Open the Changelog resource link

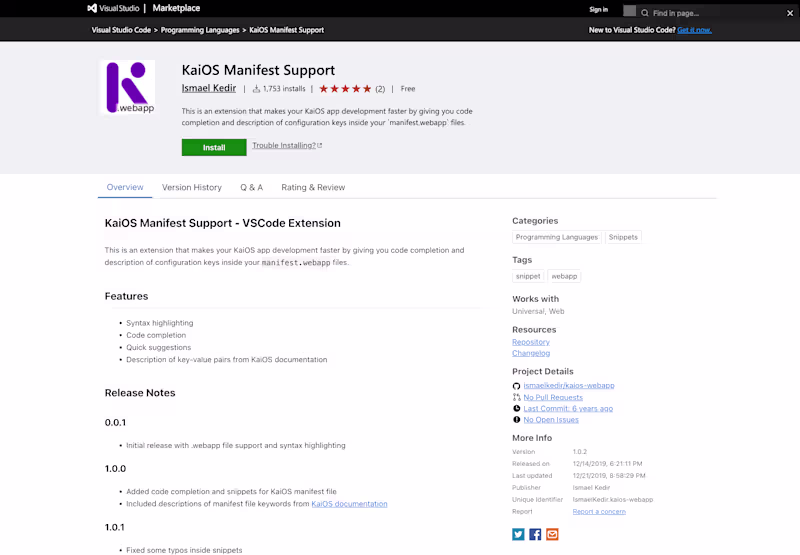pyautogui.click(x=531, y=353)
